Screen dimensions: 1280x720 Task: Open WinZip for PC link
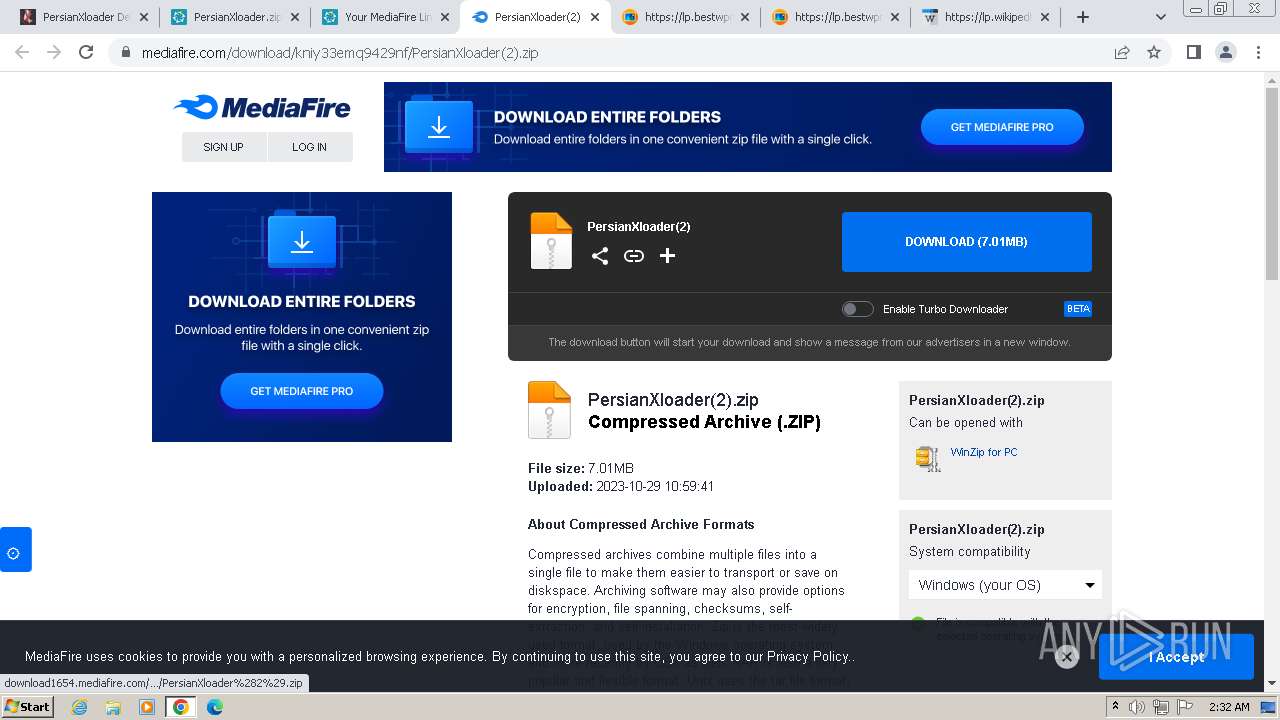[984, 452]
